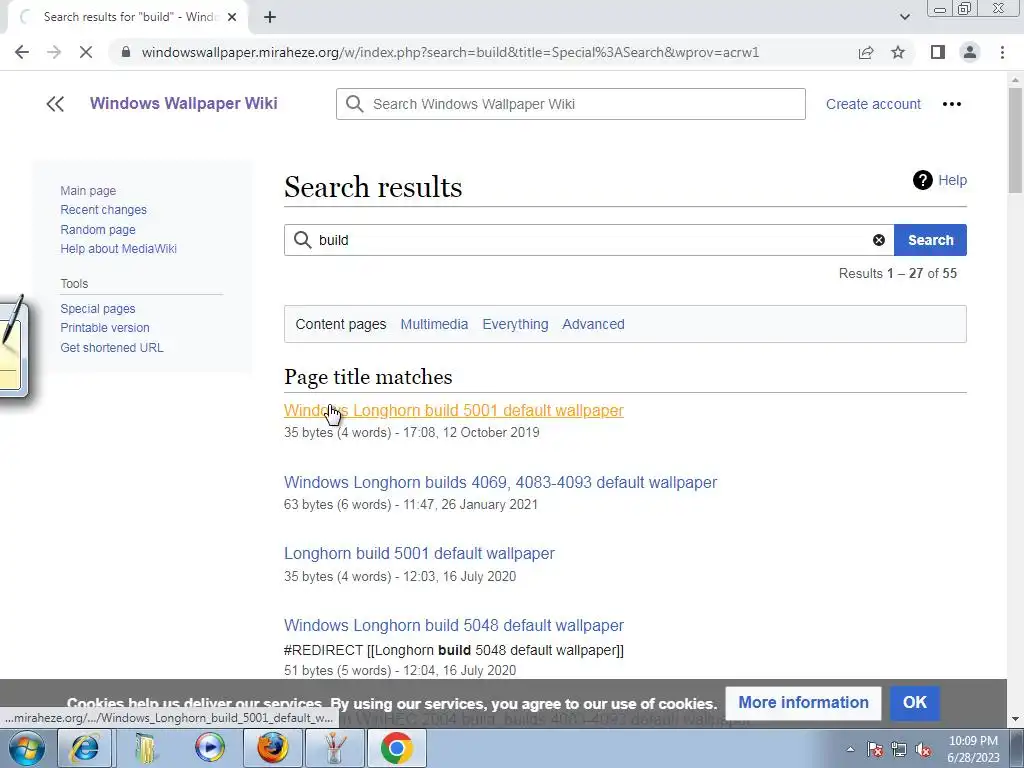Viewport: 1024px width, 768px height.
Task: Click the browser forward arrow
Action: 54,52
